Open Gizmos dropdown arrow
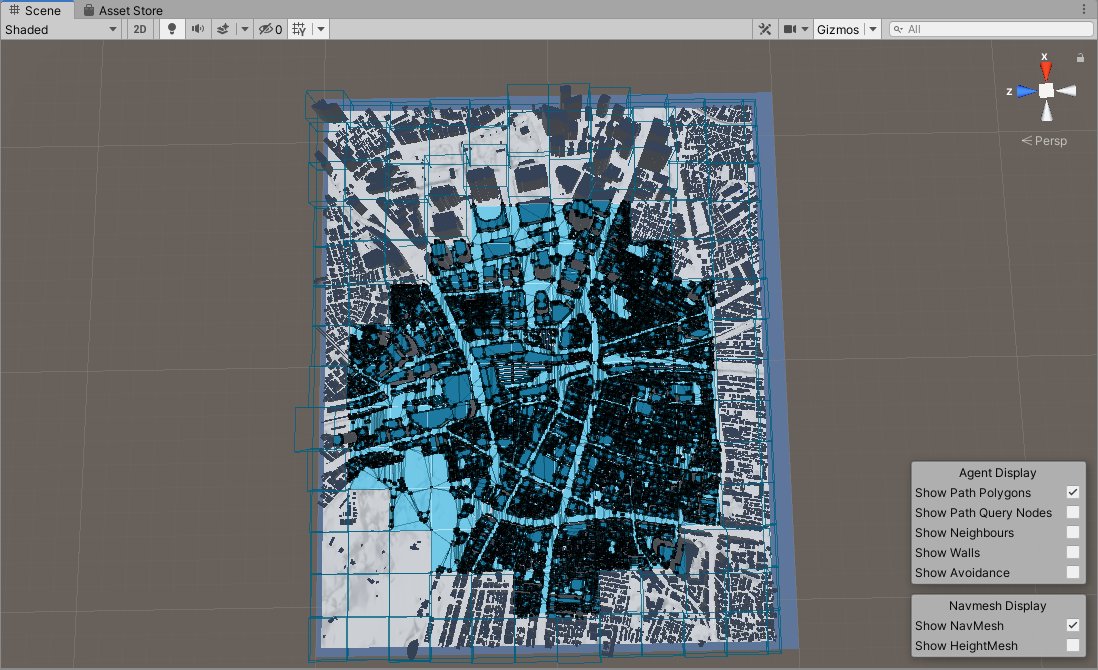 (873, 29)
